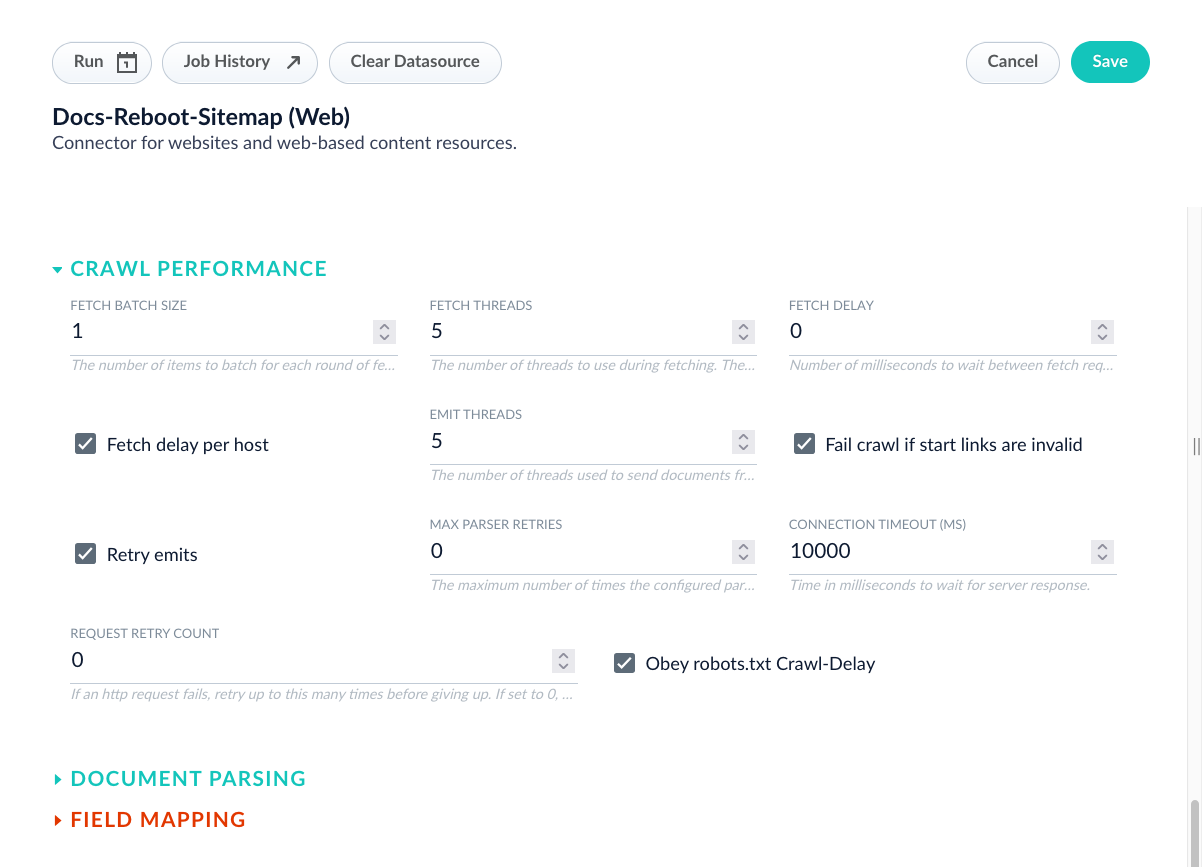Click the Fetch Threads stepper arrows
This screenshot has width=1202, height=867.
tap(743, 332)
